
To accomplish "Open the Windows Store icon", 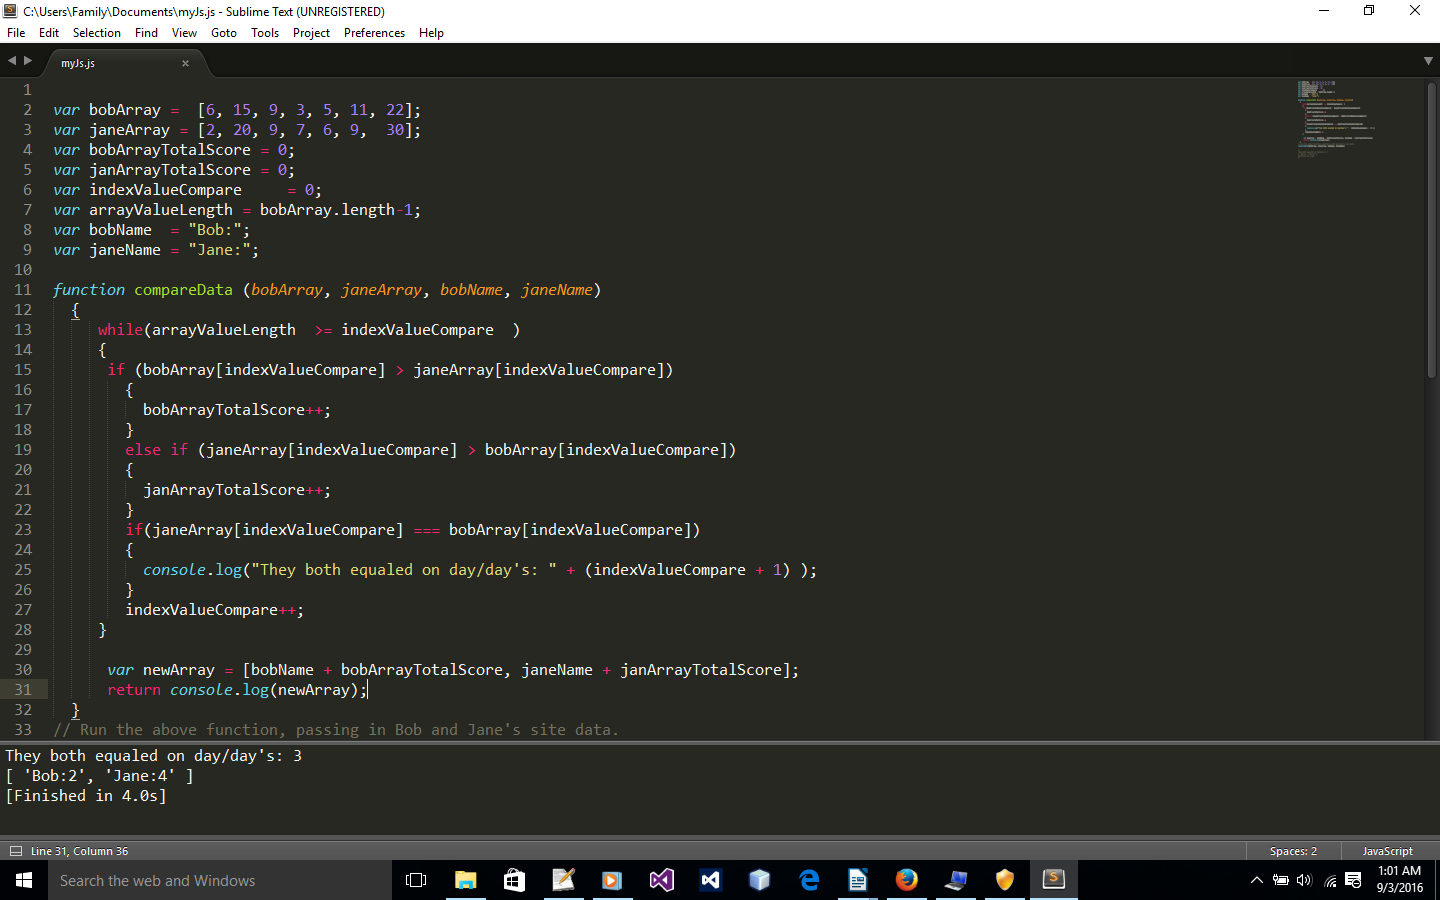I will (513, 880).
